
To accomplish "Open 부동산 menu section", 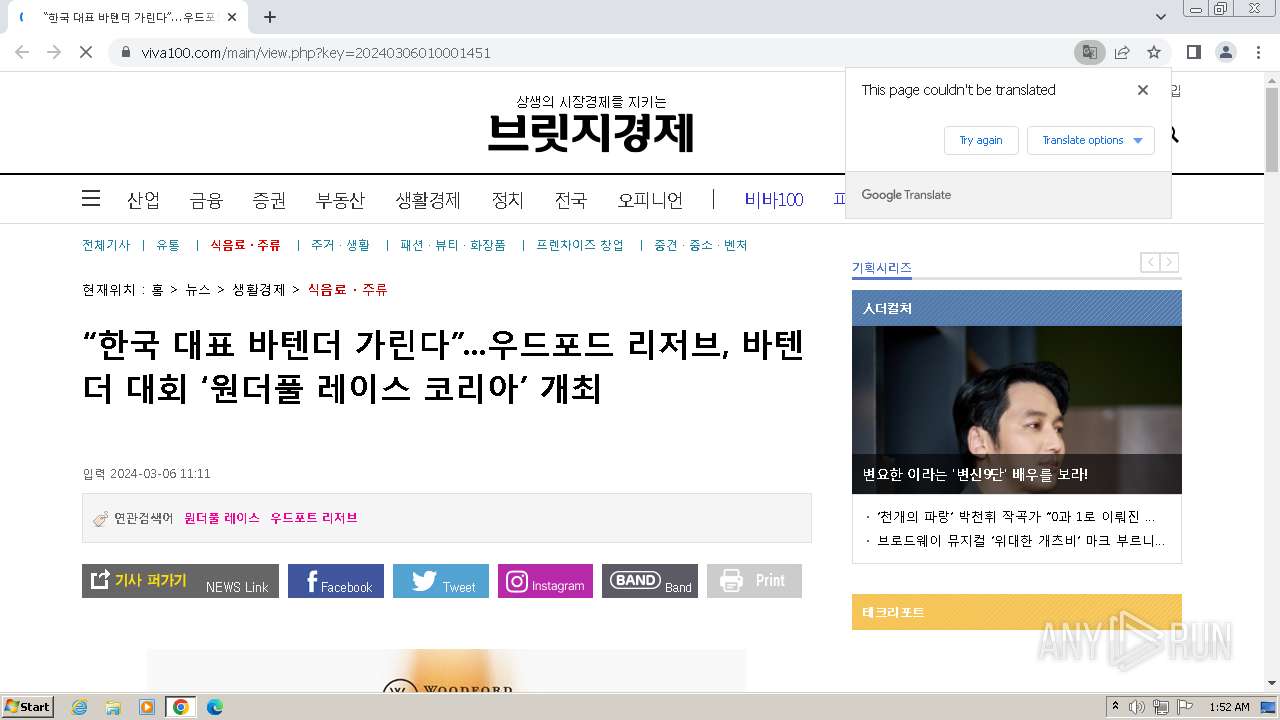I will (x=340, y=200).
